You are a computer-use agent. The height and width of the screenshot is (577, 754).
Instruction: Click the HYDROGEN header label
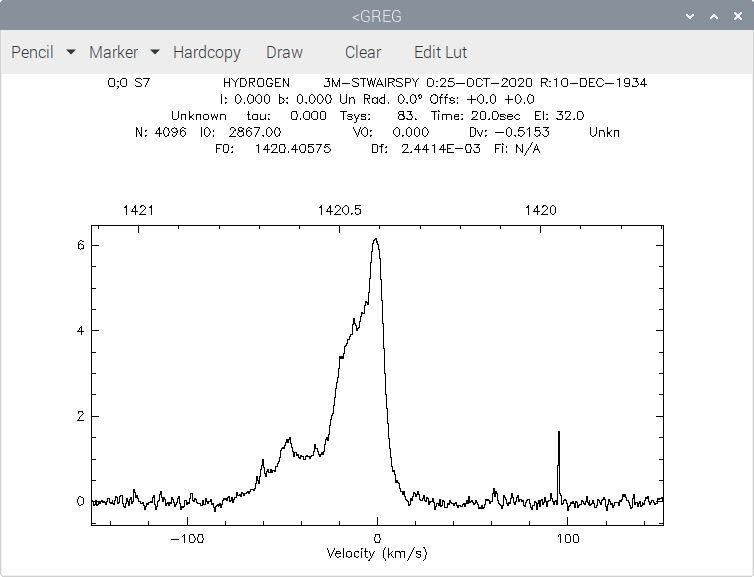click(x=256, y=83)
